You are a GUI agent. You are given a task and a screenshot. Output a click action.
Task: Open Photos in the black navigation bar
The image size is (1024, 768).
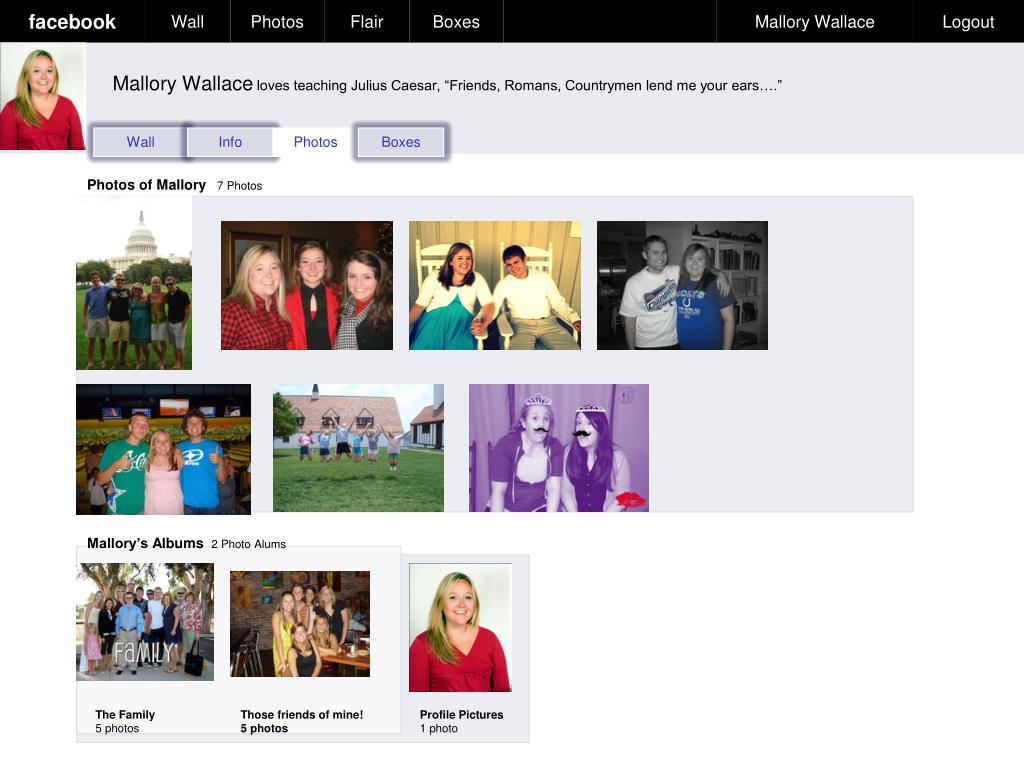[277, 22]
